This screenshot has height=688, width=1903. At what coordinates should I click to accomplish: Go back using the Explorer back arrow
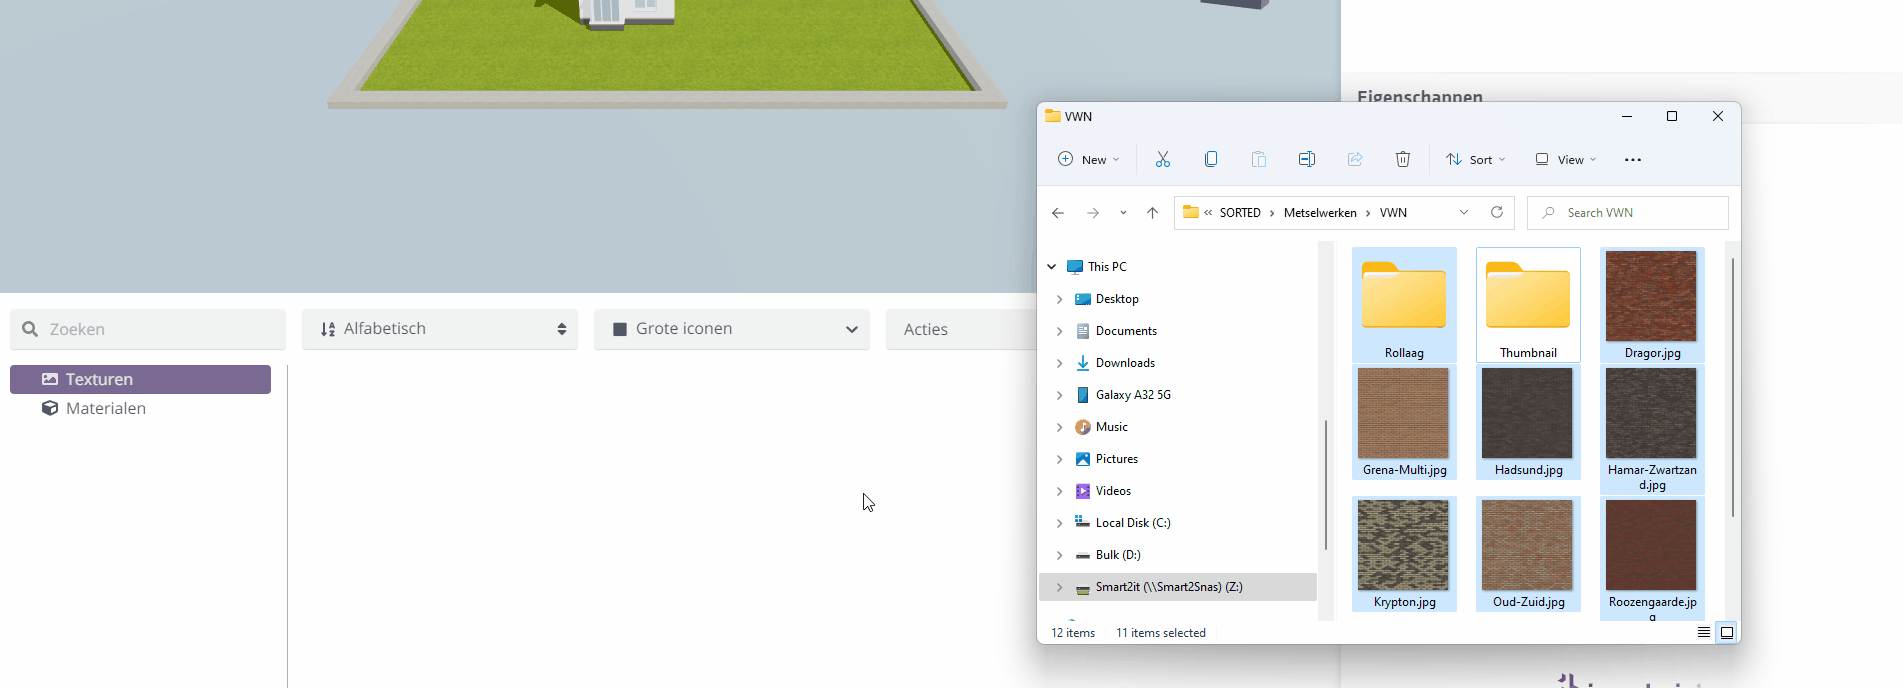[x=1058, y=213]
